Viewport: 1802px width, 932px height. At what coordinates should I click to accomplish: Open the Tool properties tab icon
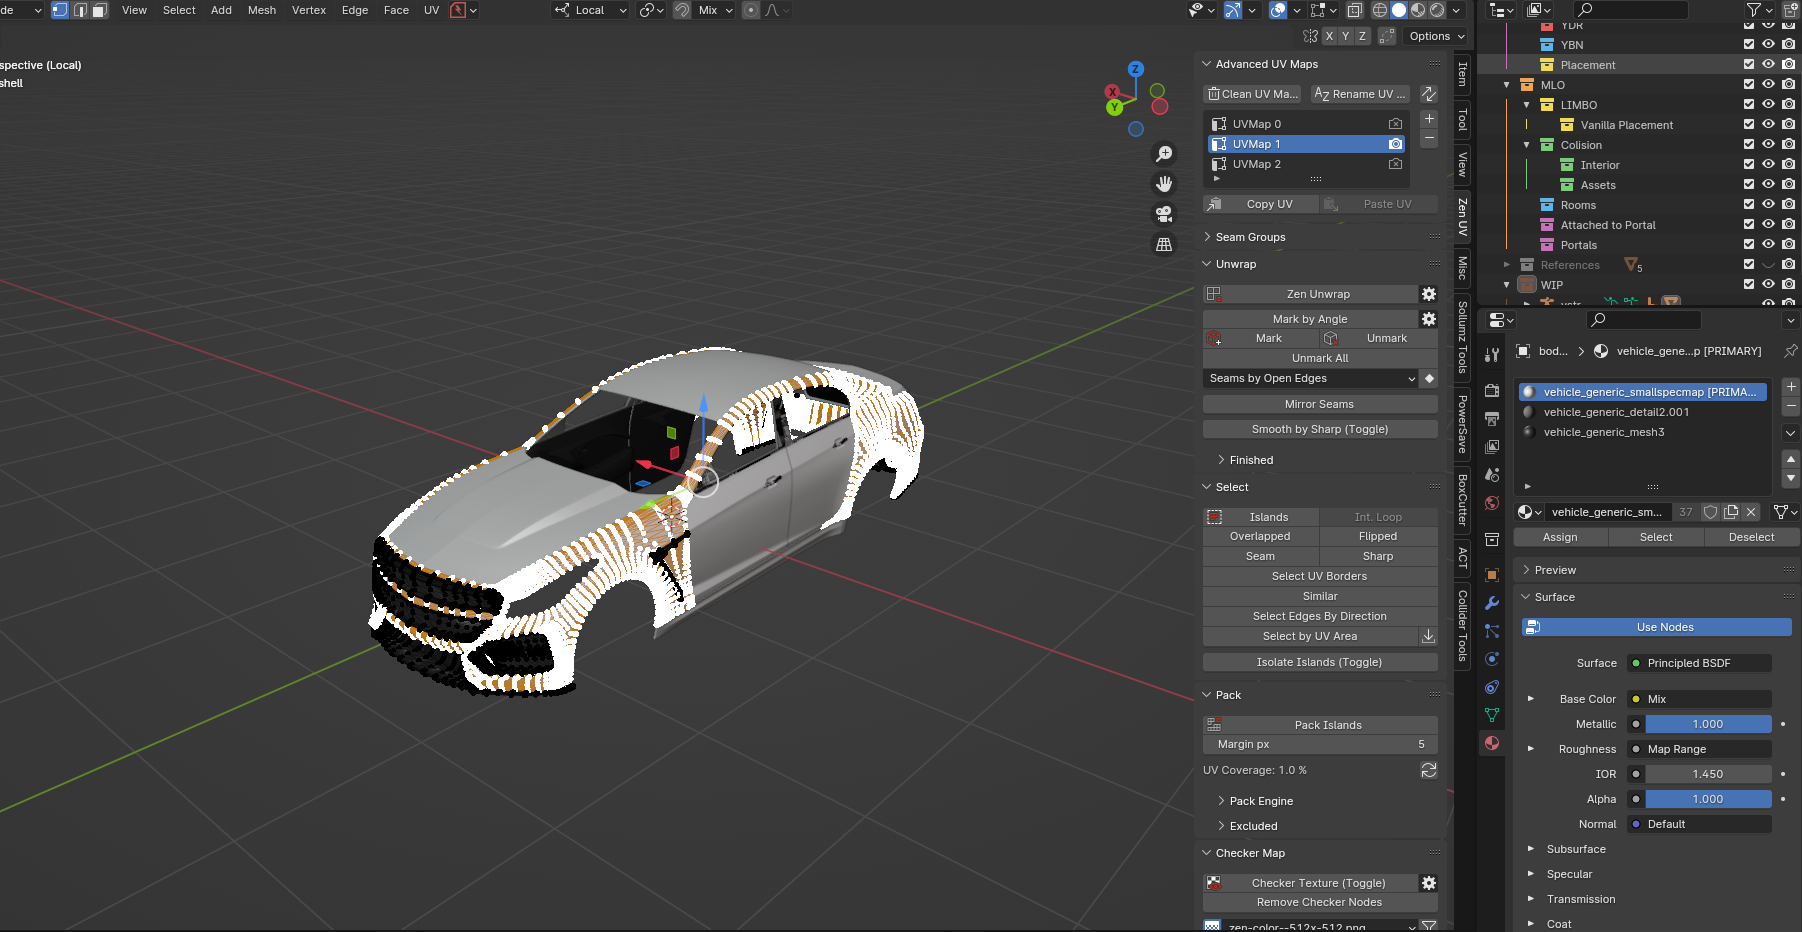tap(1492, 355)
